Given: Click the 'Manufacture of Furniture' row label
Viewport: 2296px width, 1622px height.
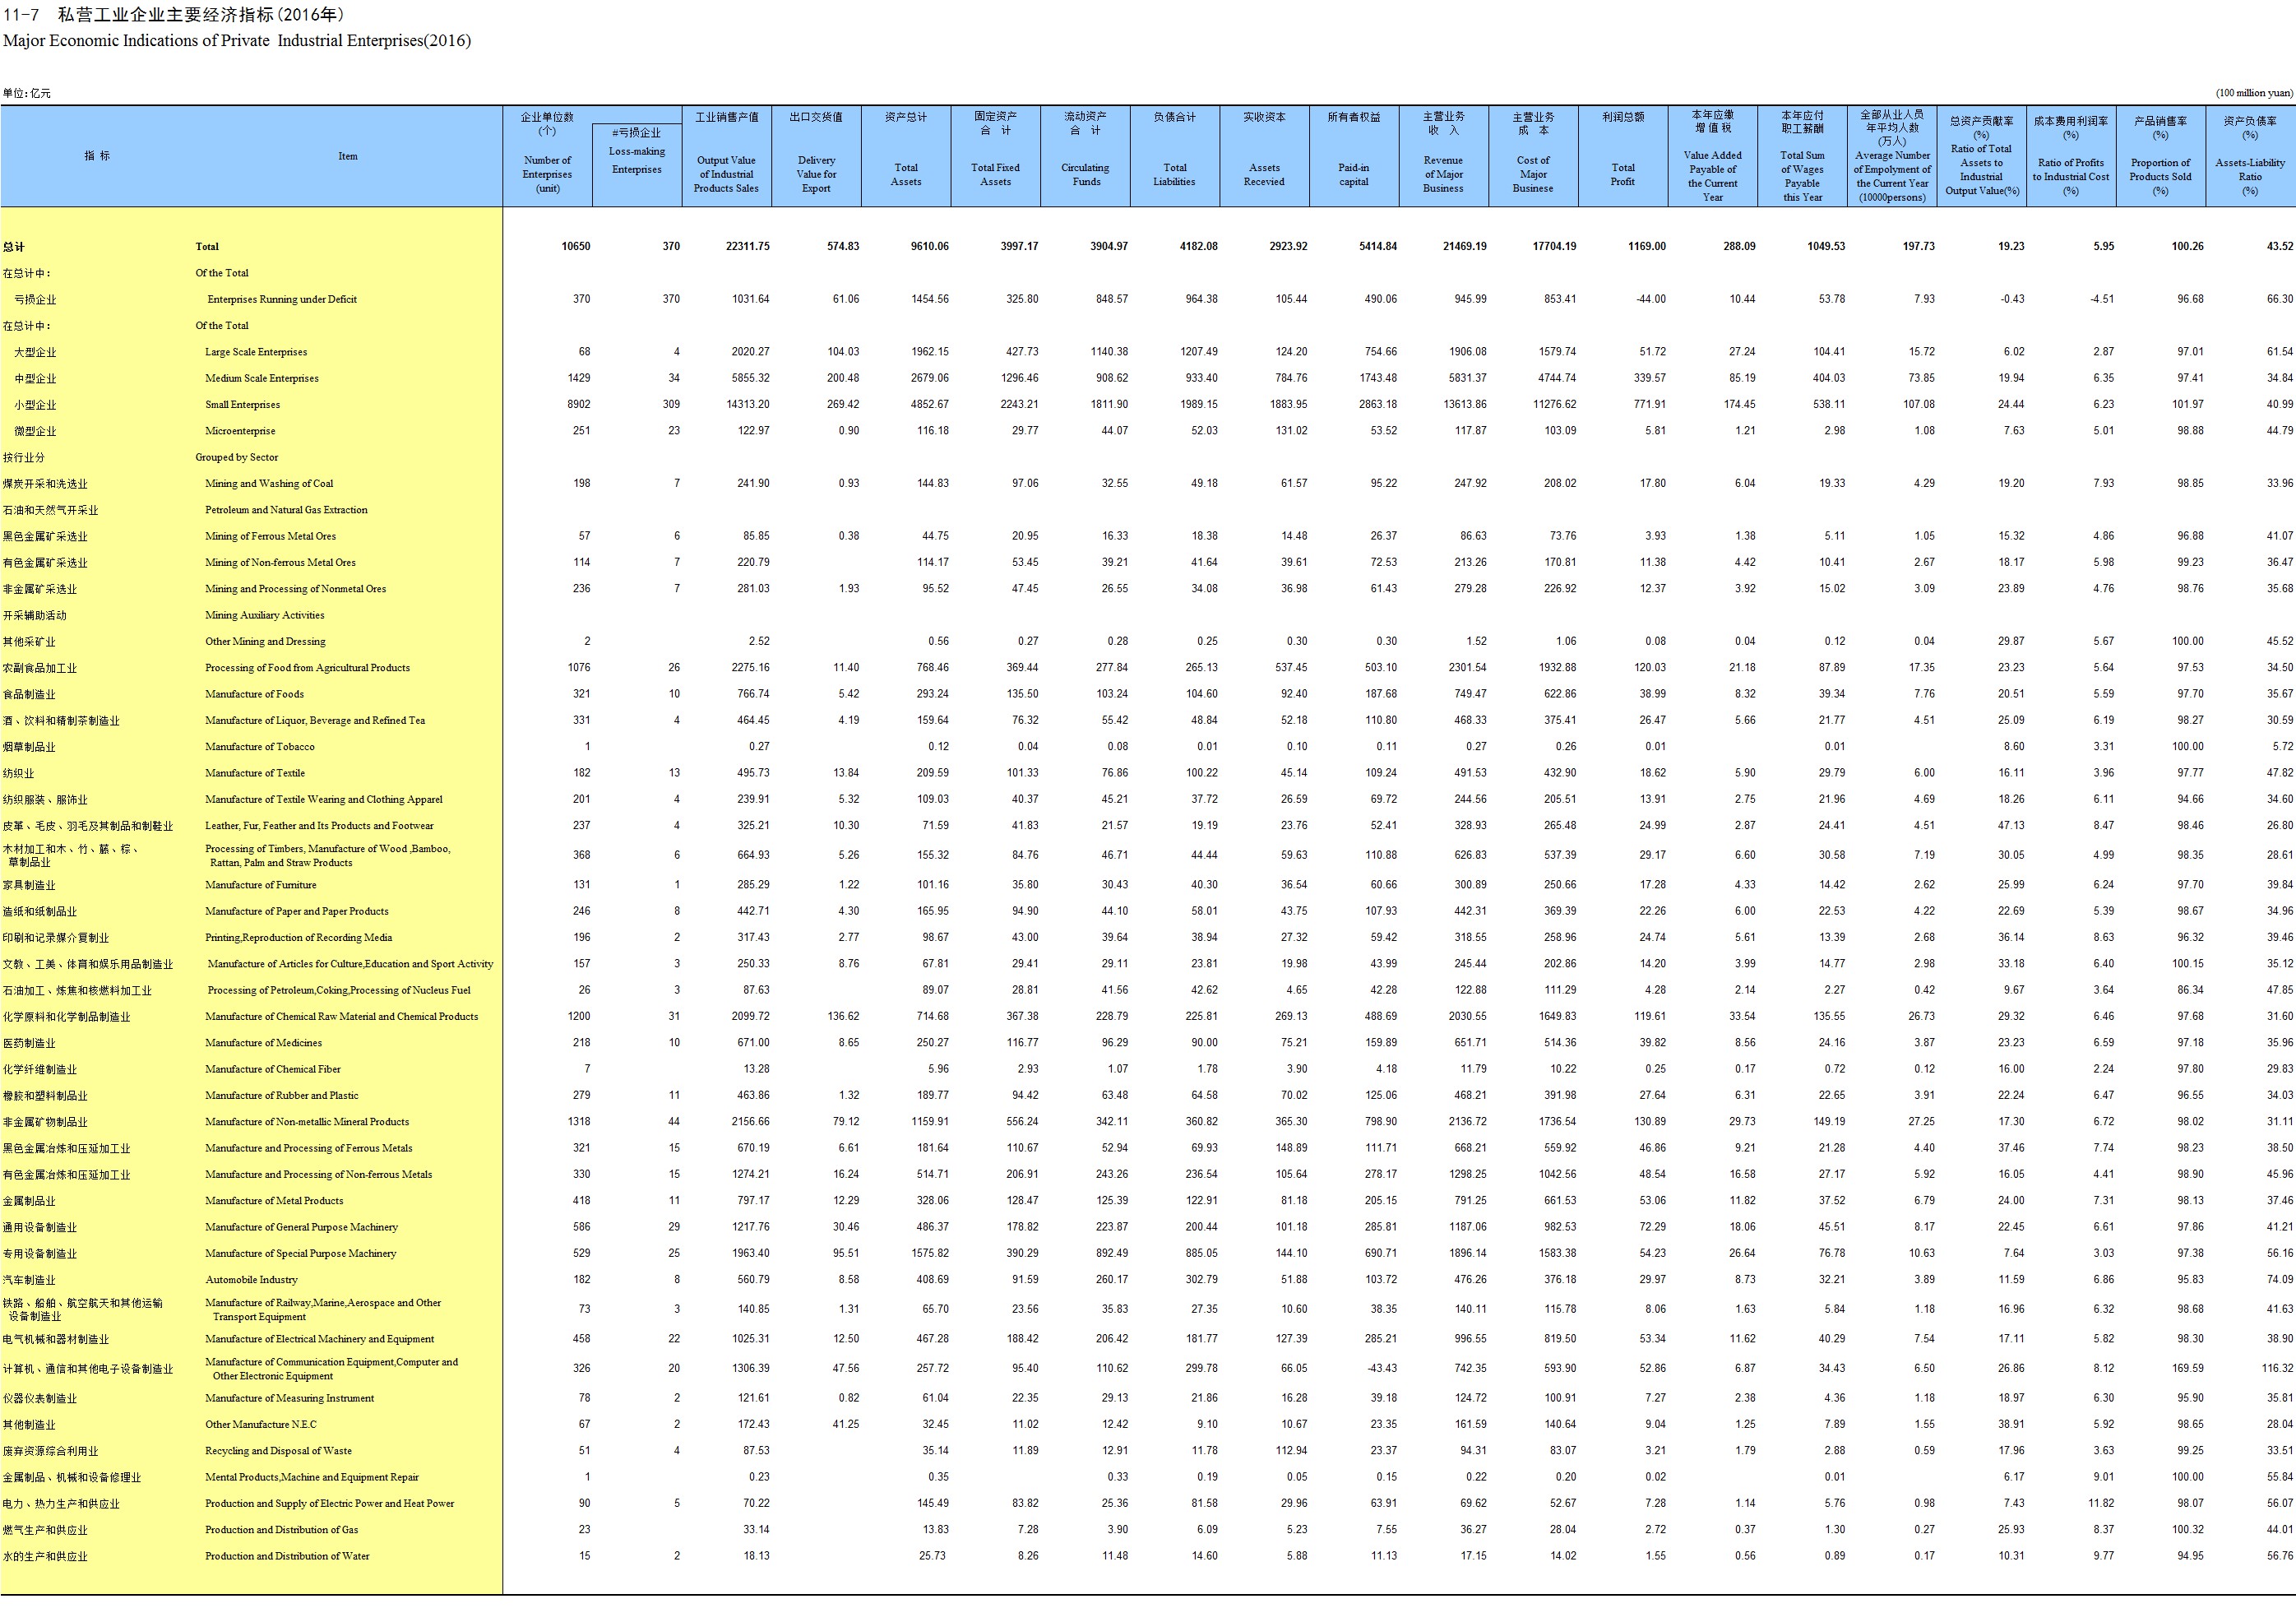Looking at the screenshot, I should (261, 885).
